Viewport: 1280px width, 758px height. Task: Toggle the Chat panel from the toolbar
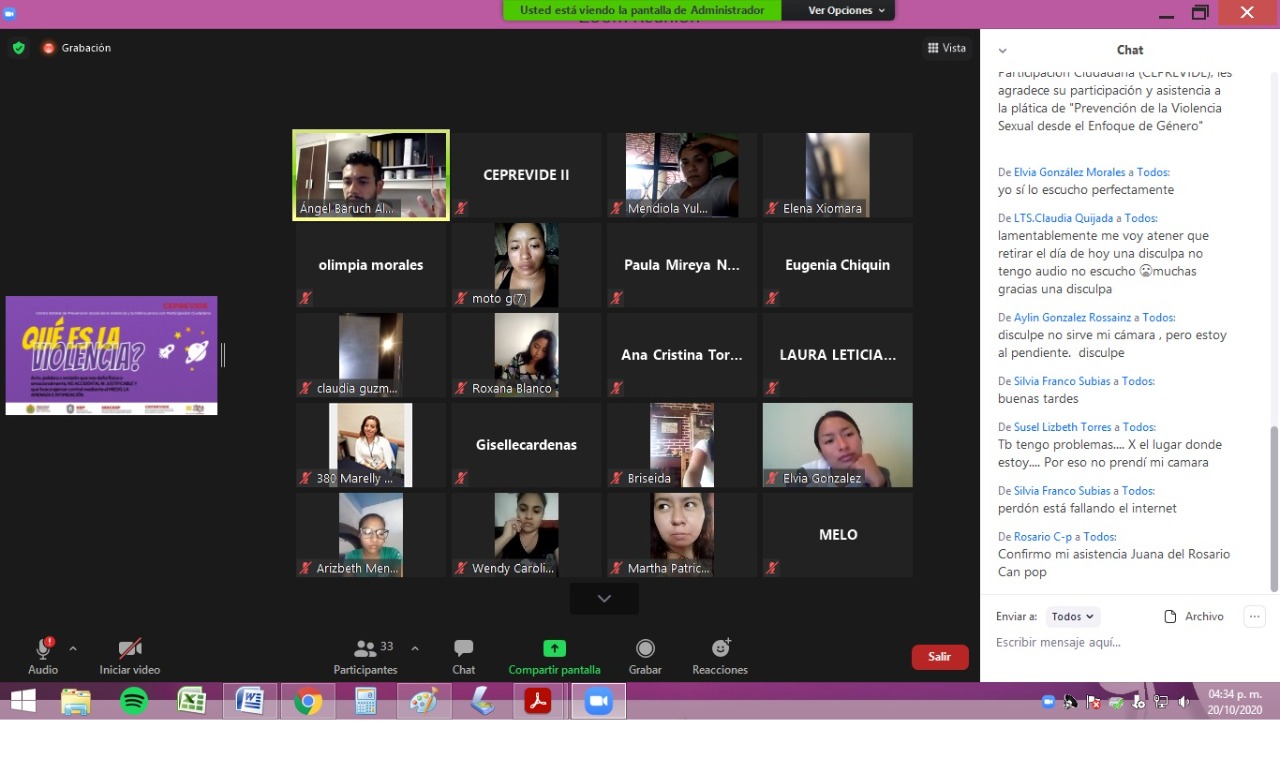point(464,656)
